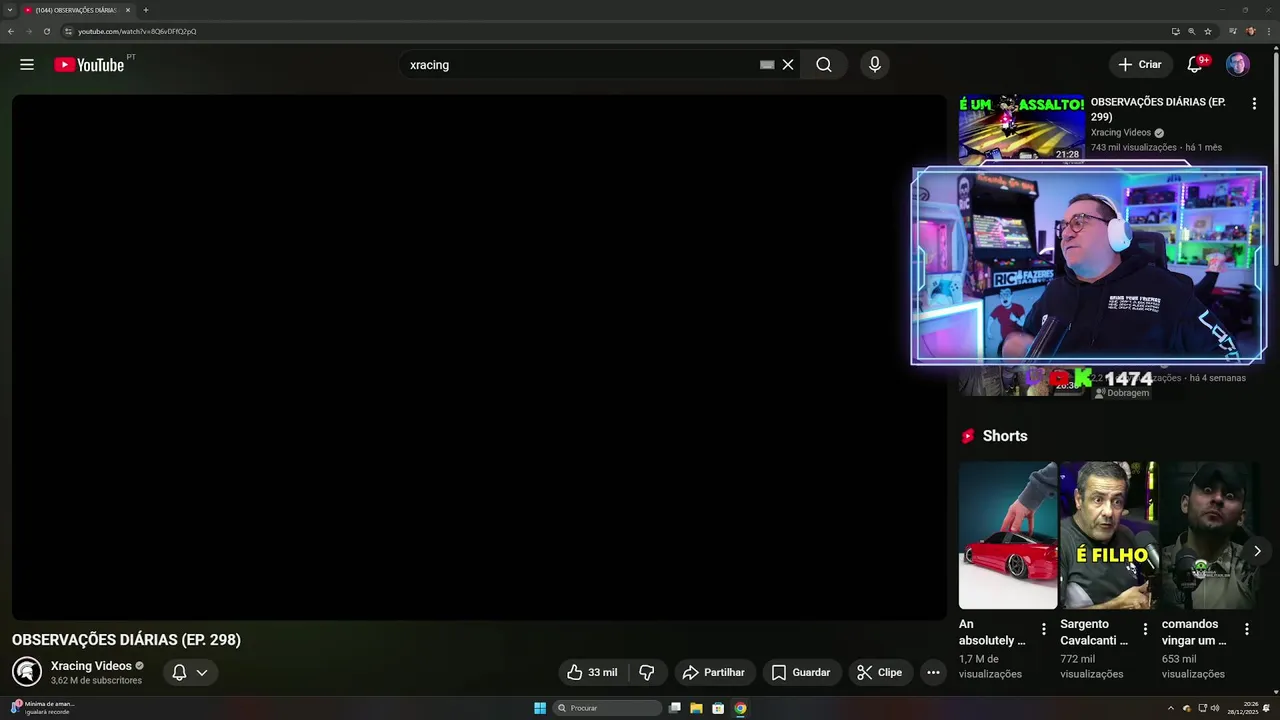1280x720 pixels.
Task: Open the YouTube hamburger guide menu
Action: click(x=27, y=65)
